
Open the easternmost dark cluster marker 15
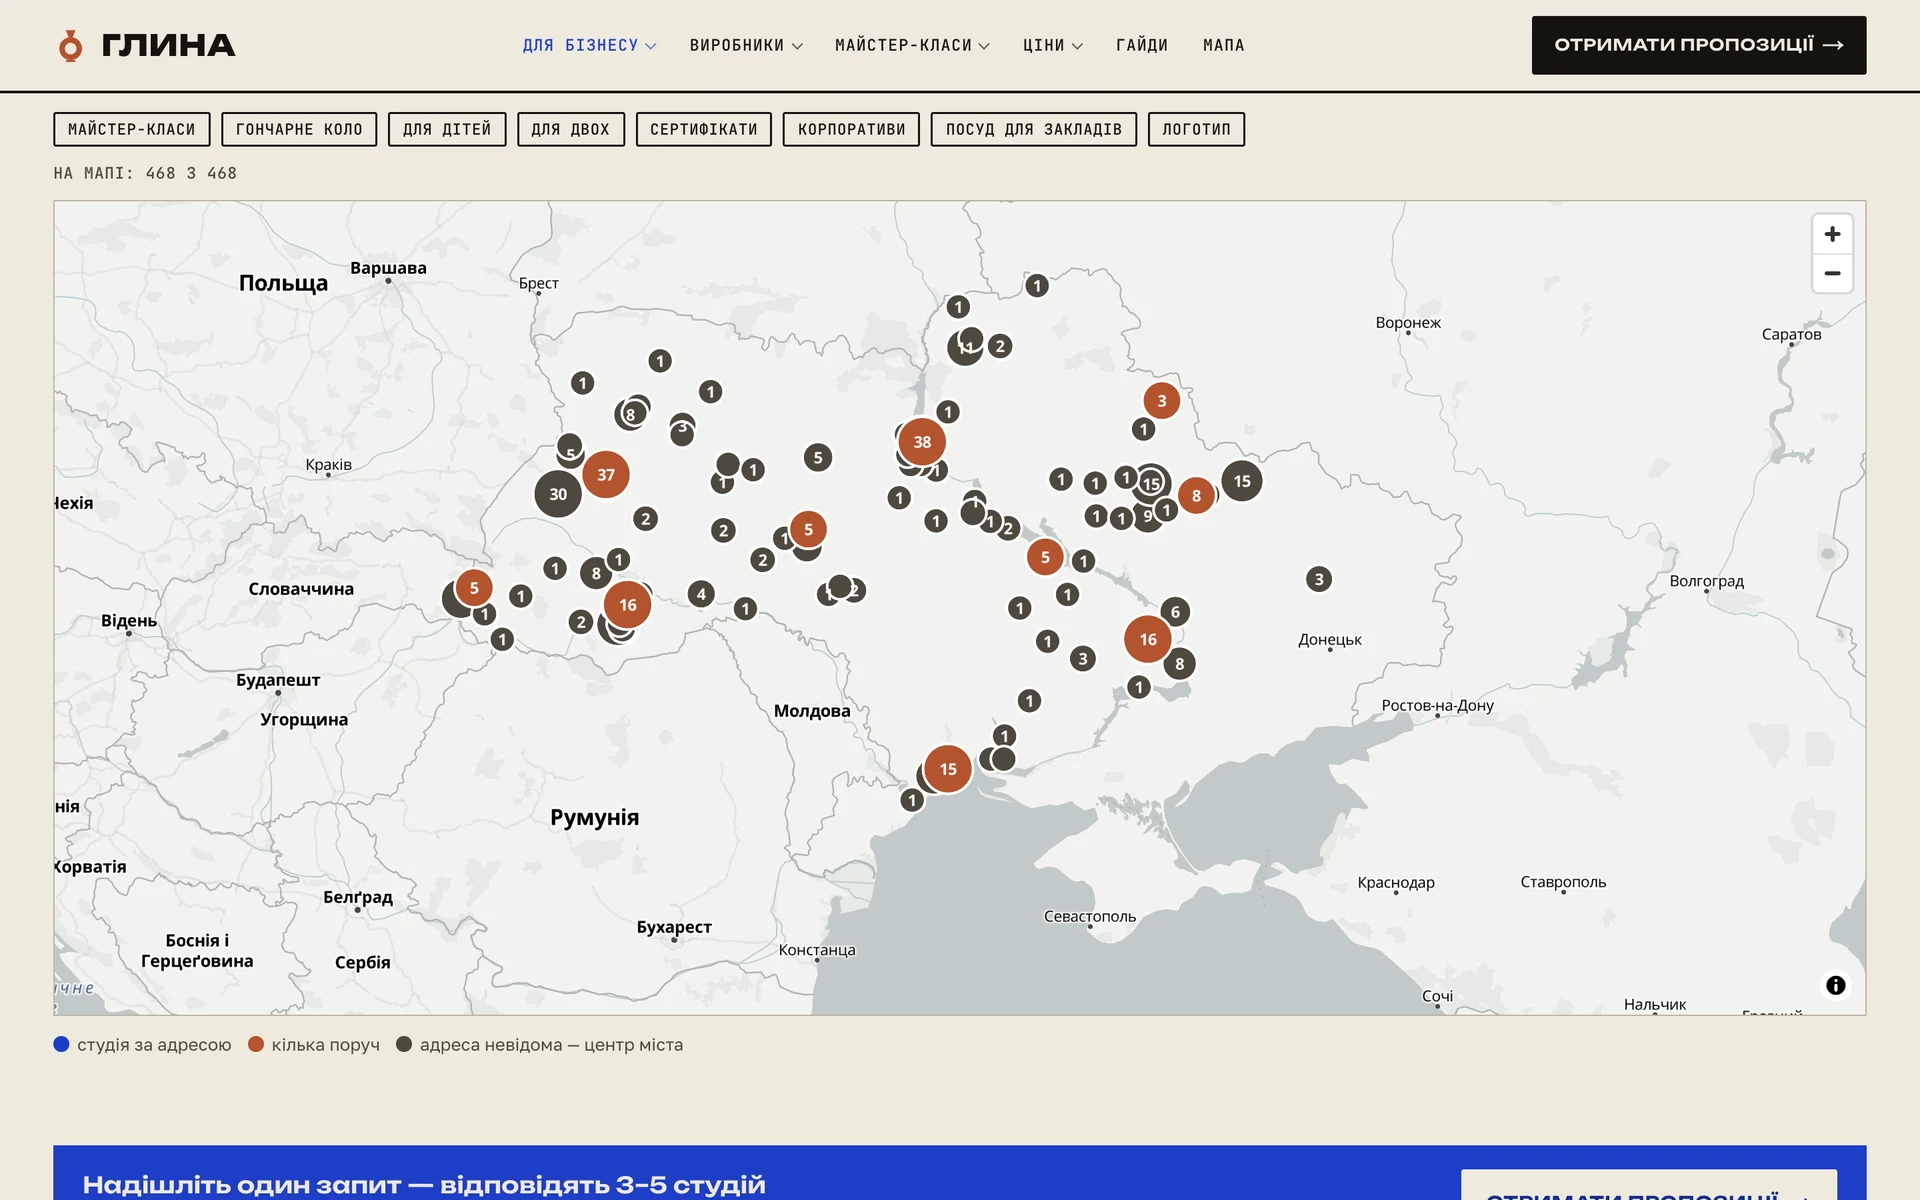pyautogui.click(x=1242, y=481)
